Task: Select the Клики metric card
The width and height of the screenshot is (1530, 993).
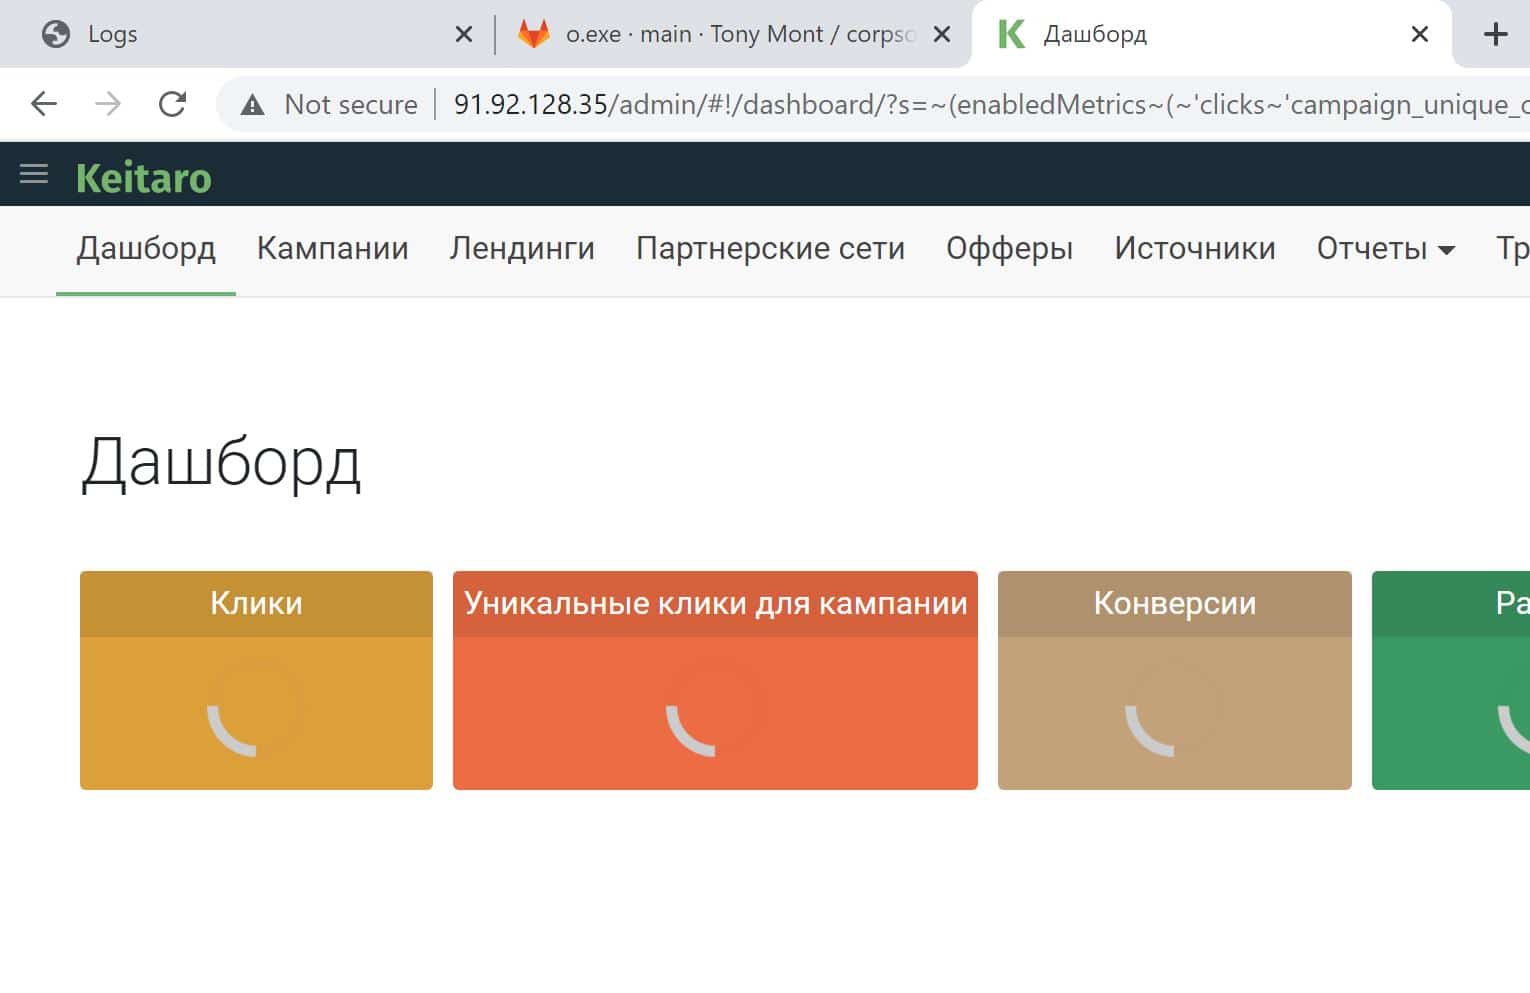Action: 256,680
